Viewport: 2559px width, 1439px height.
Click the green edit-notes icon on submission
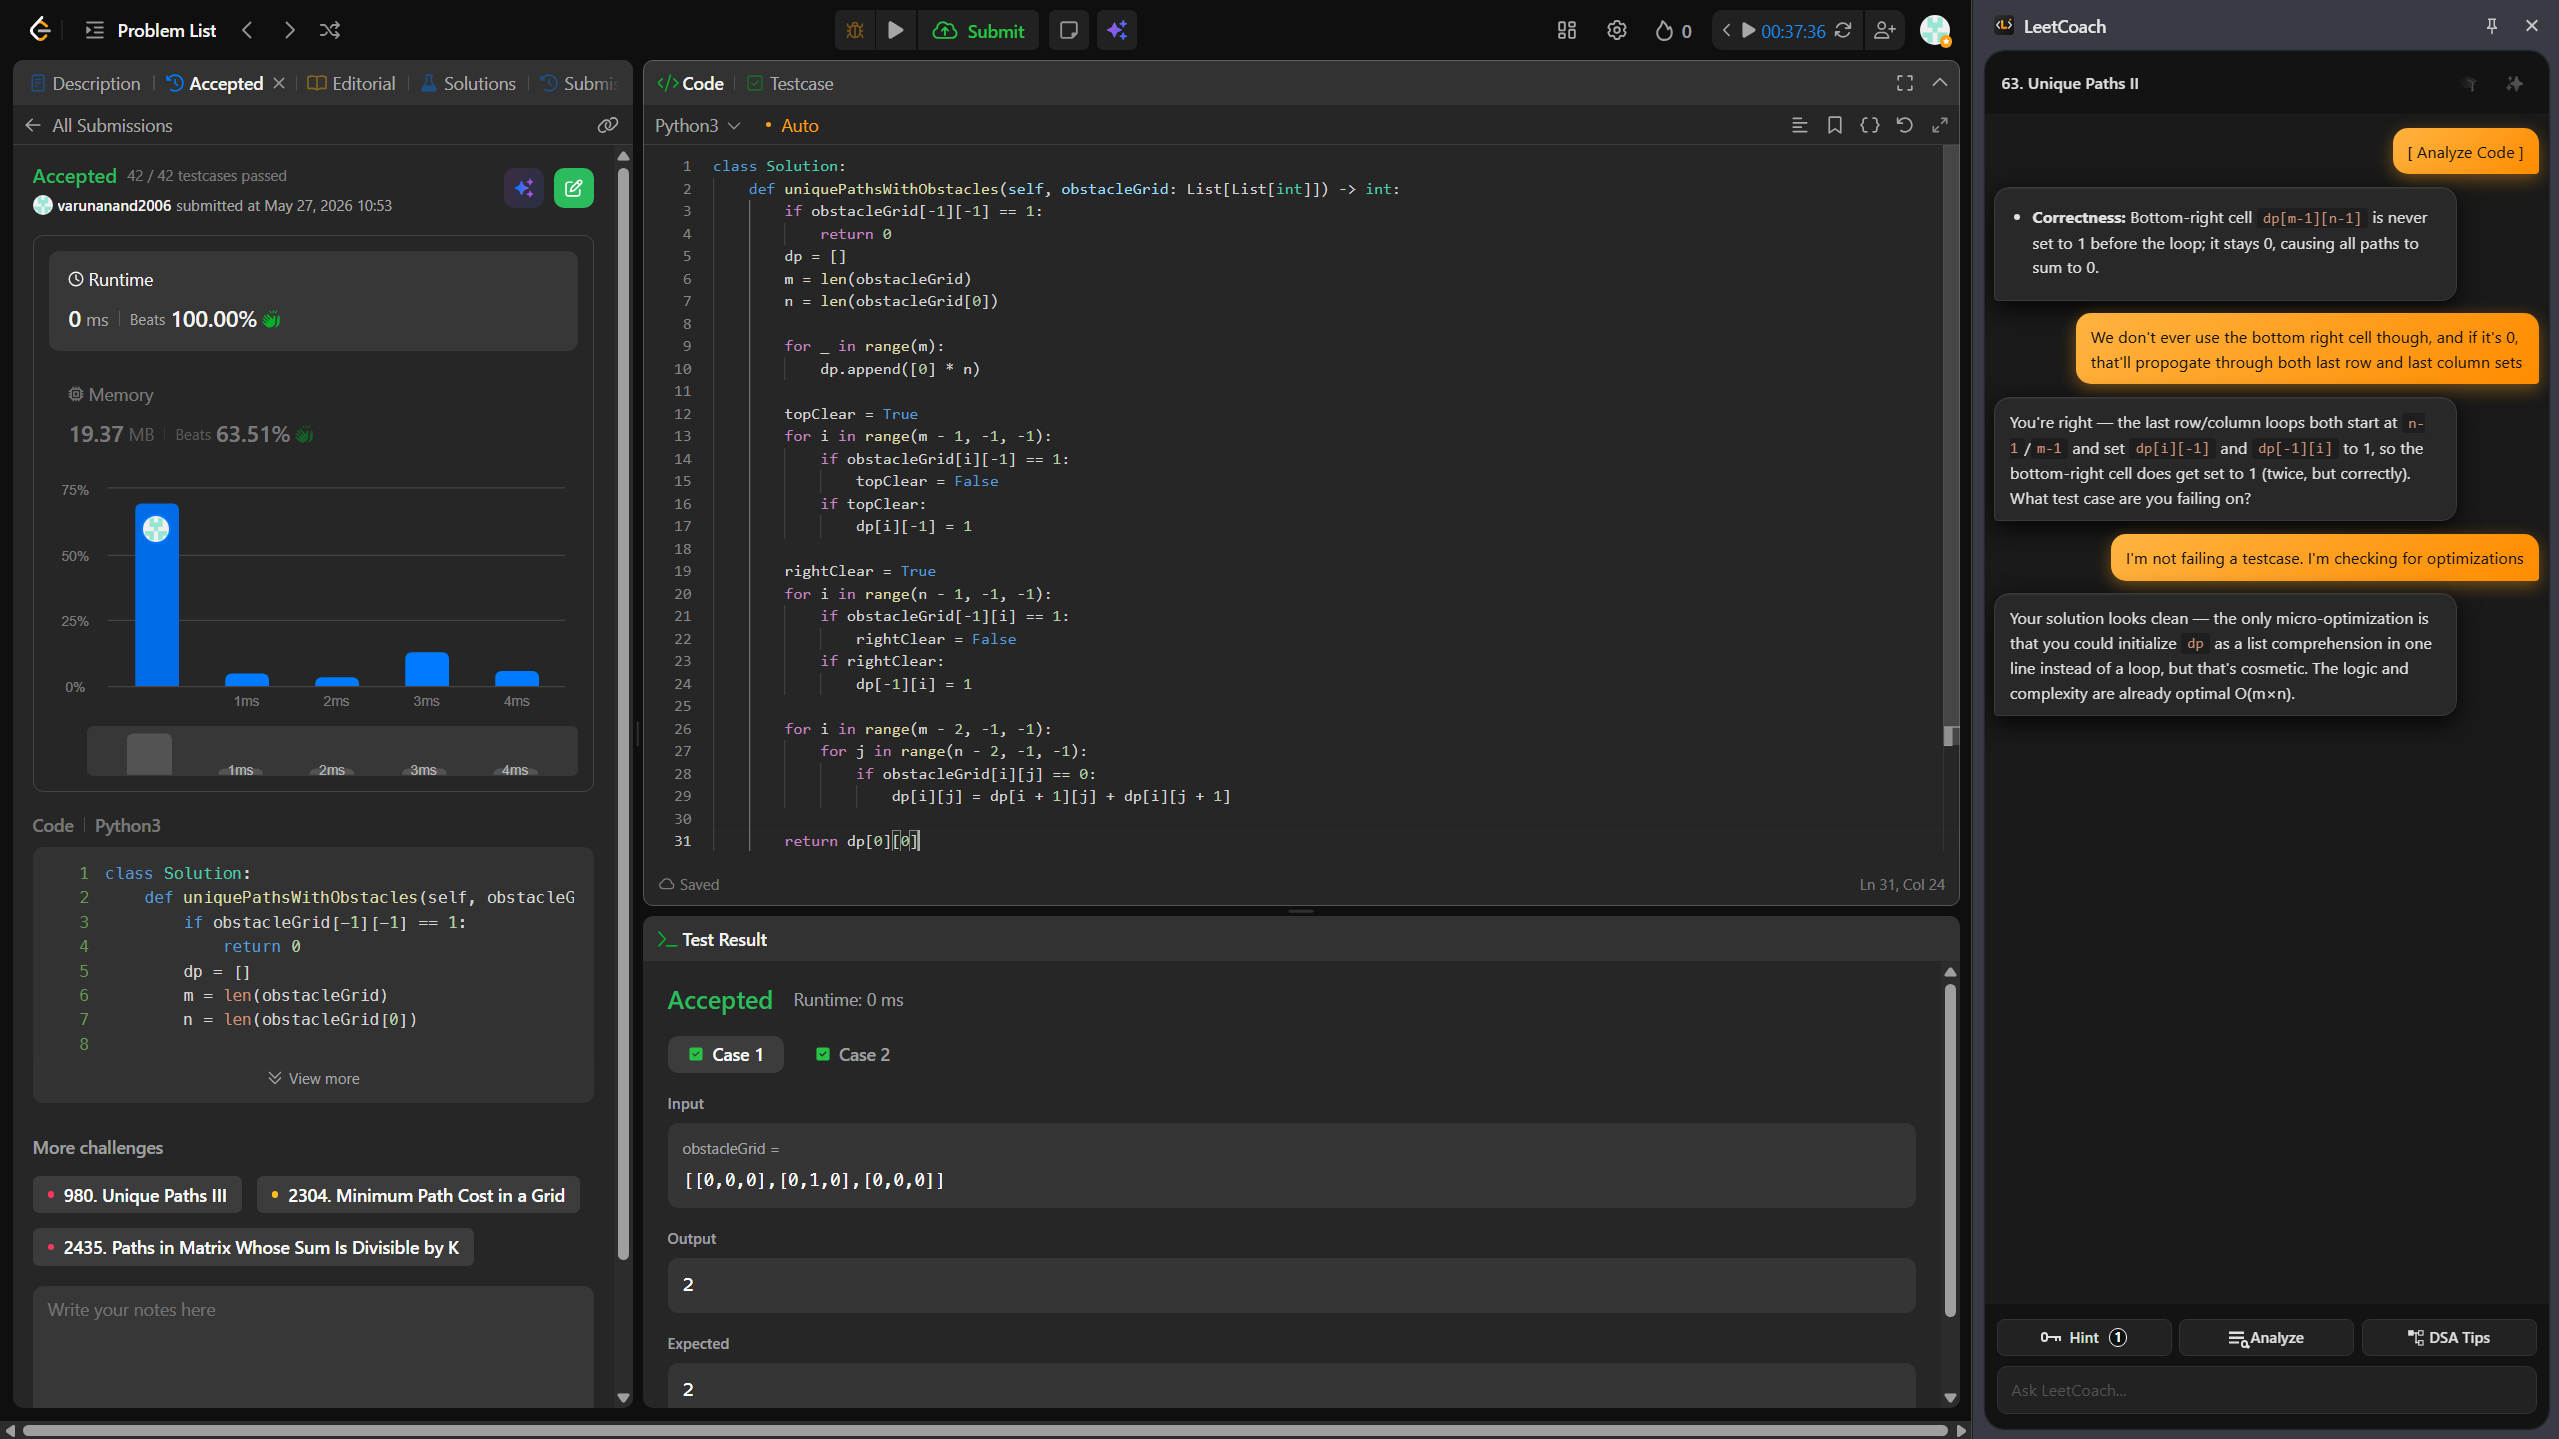tap(573, 188)
